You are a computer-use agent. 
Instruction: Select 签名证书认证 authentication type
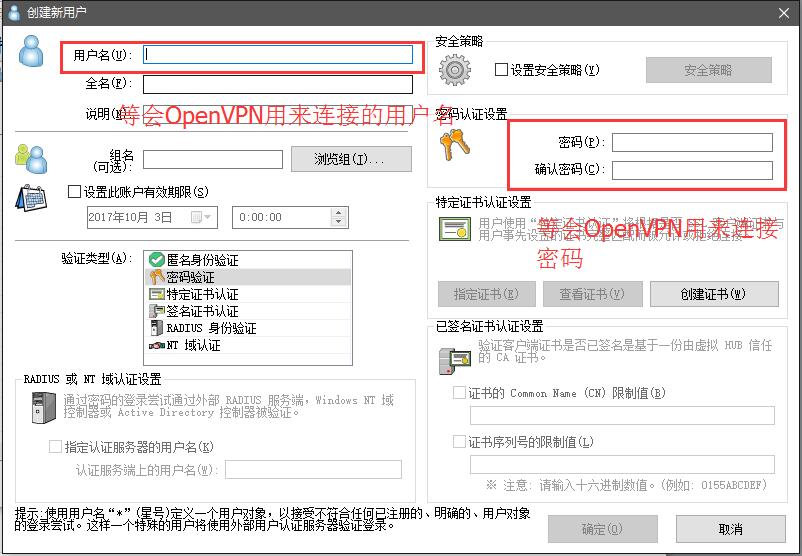pos(249,311)
